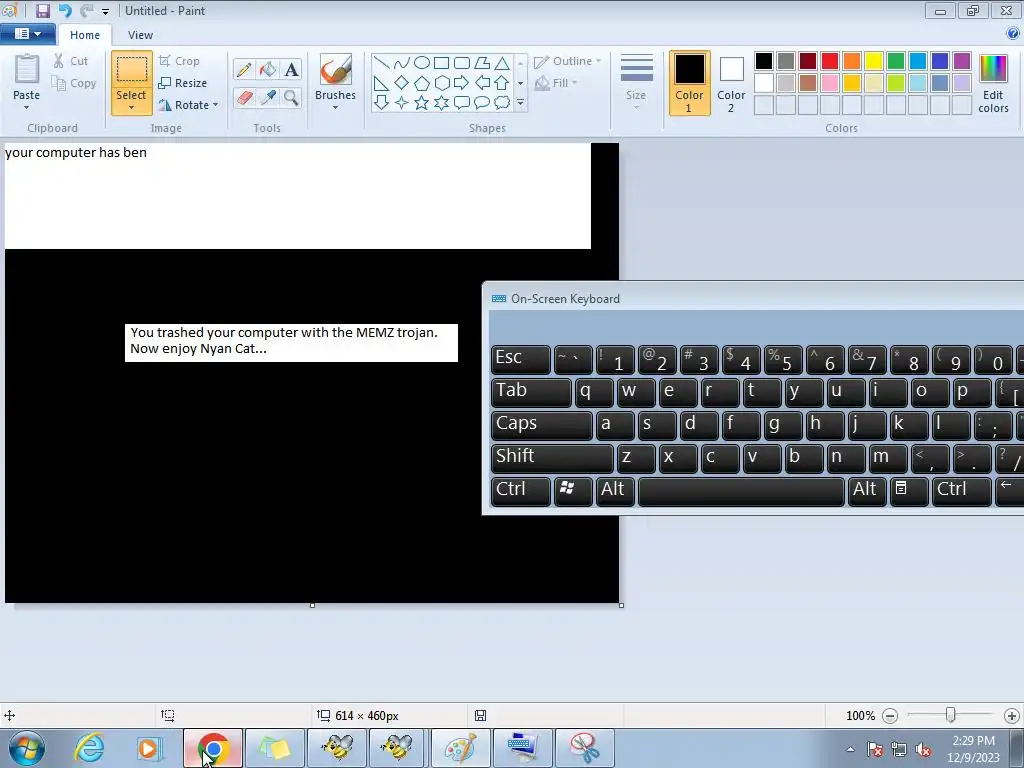Choose the Fill with color bucket tool

point(268,69)
